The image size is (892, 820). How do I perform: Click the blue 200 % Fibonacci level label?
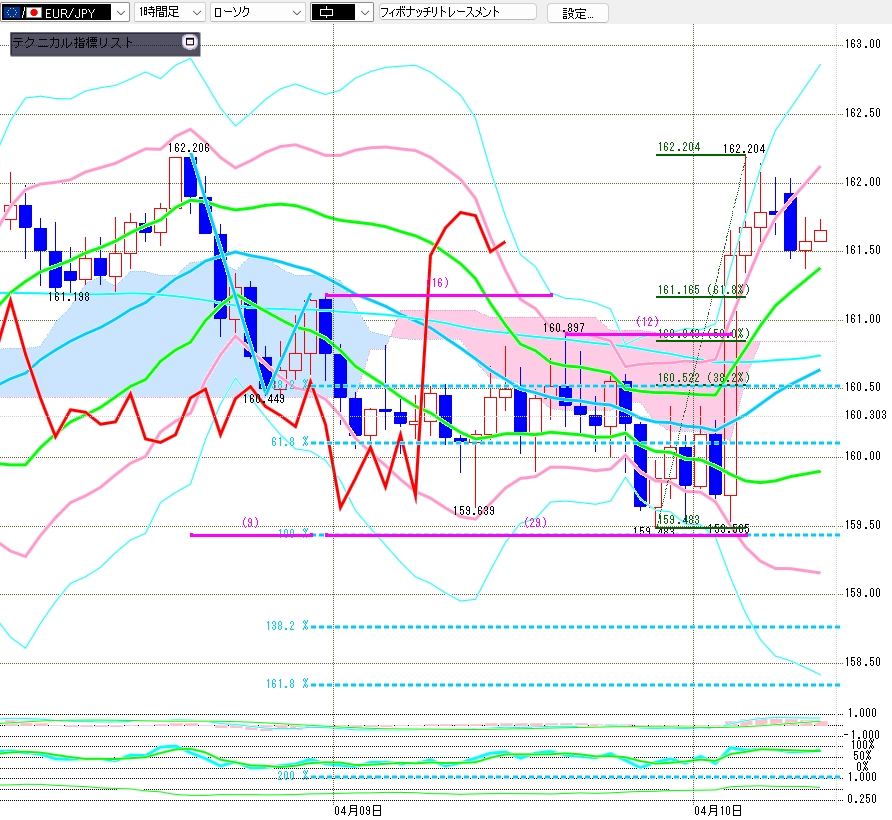[x=293, y=776]
